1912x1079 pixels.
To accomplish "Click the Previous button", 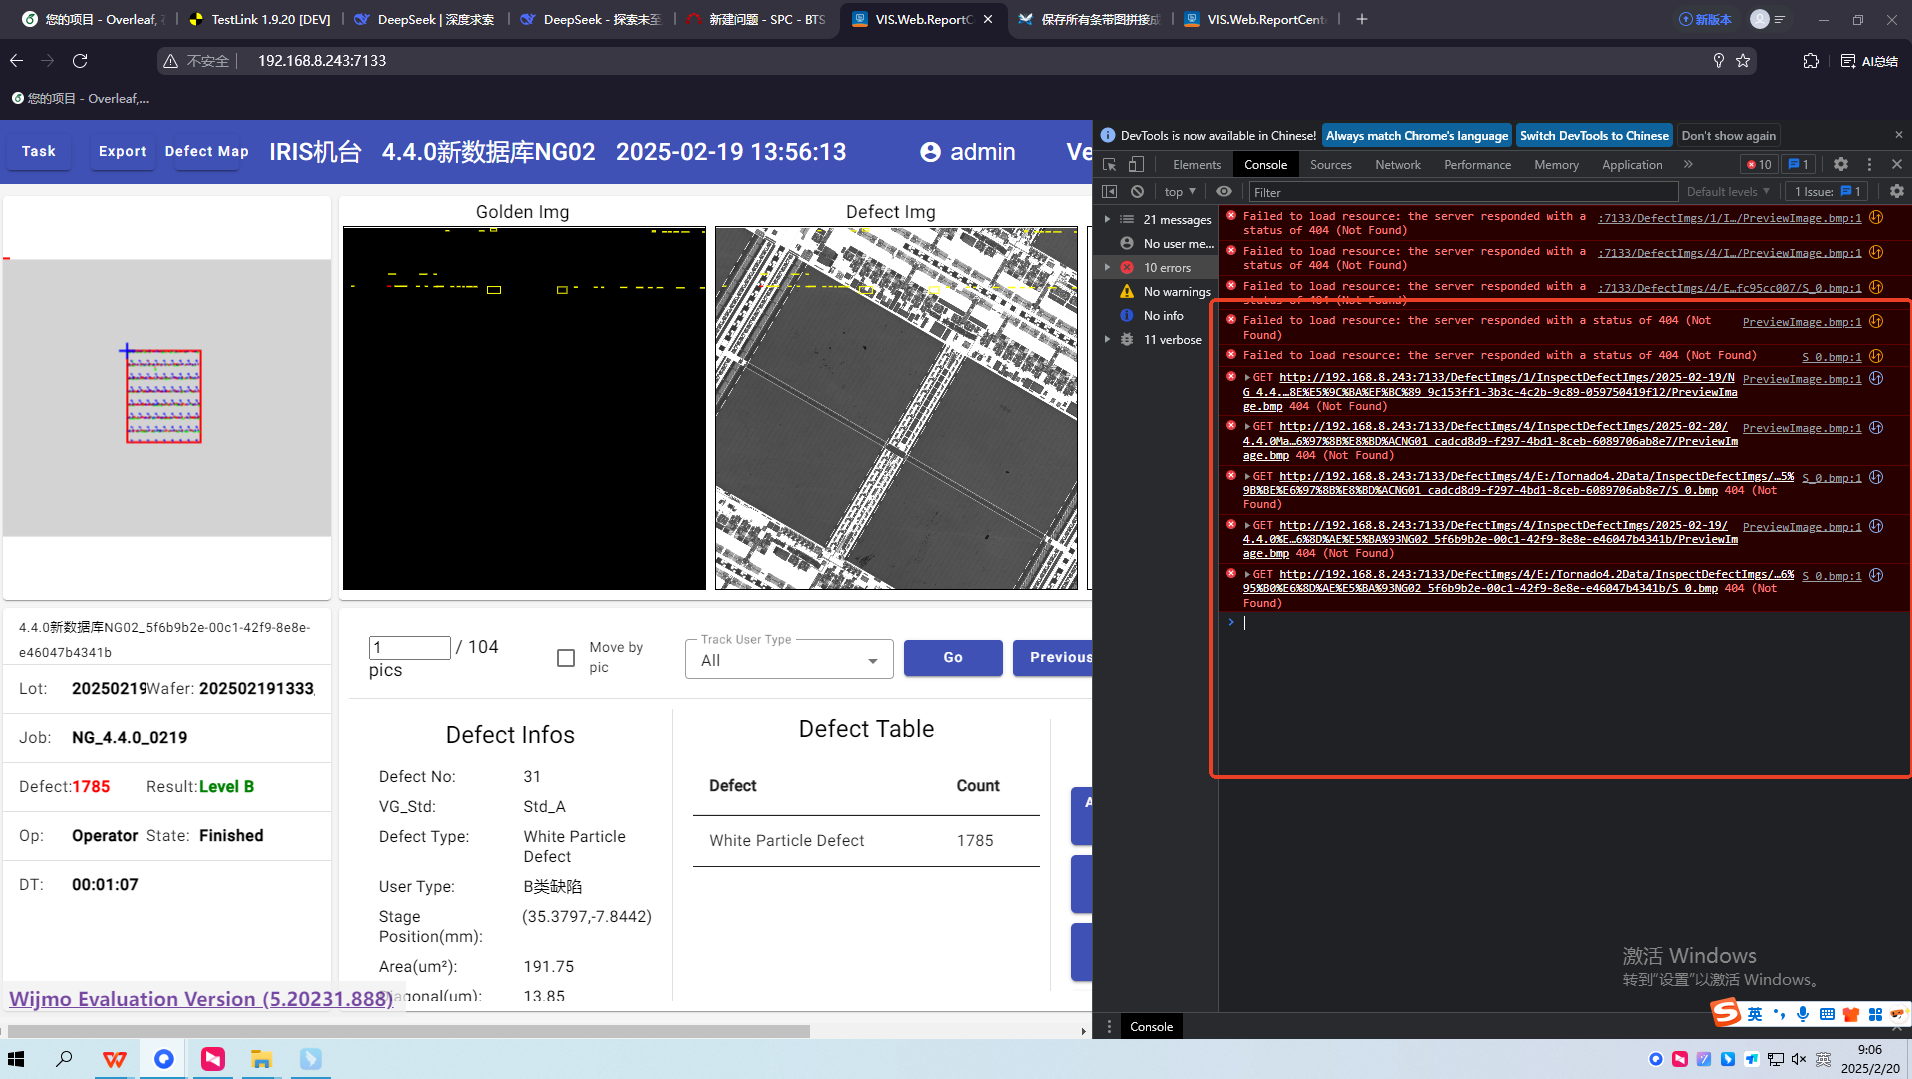I will click(1052, 657).
